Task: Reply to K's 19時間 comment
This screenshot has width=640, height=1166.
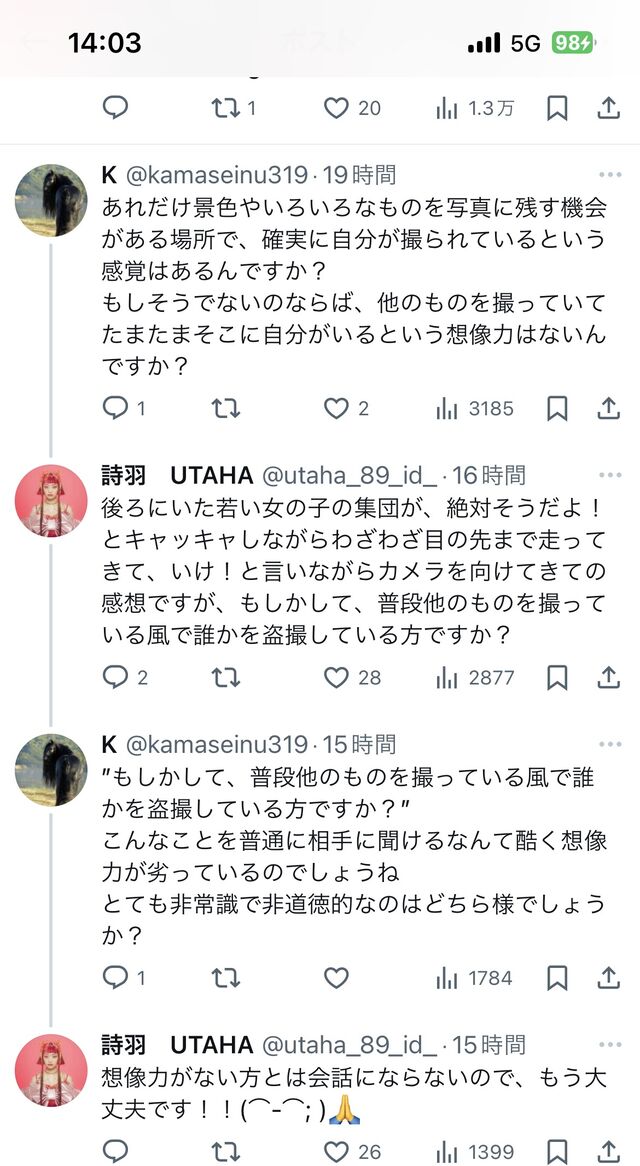Action: [x=116, y=408]
